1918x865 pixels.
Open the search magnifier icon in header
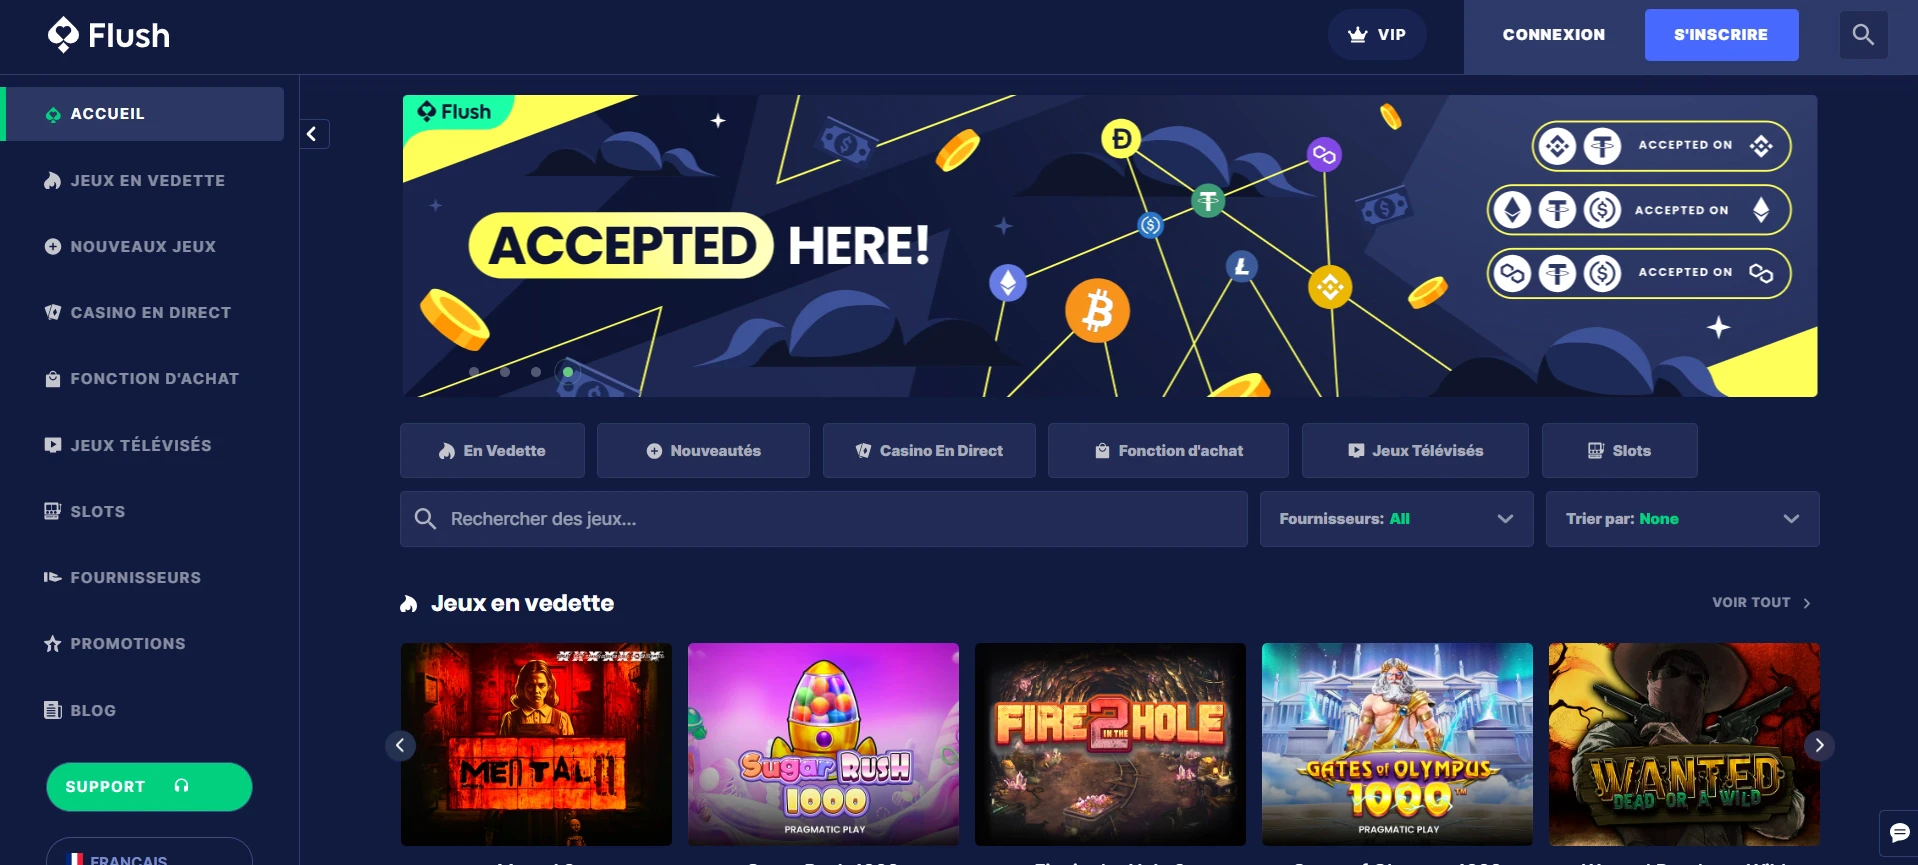1863,35
